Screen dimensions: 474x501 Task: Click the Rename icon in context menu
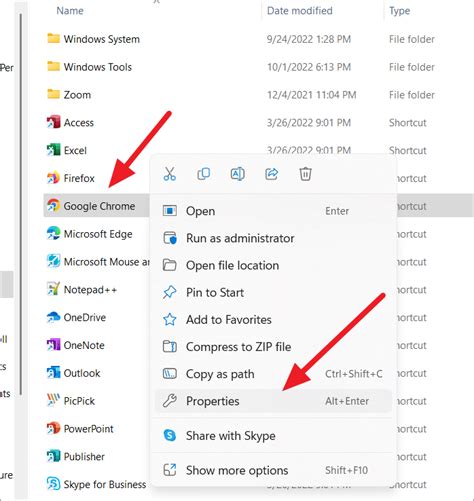(237, 174)
